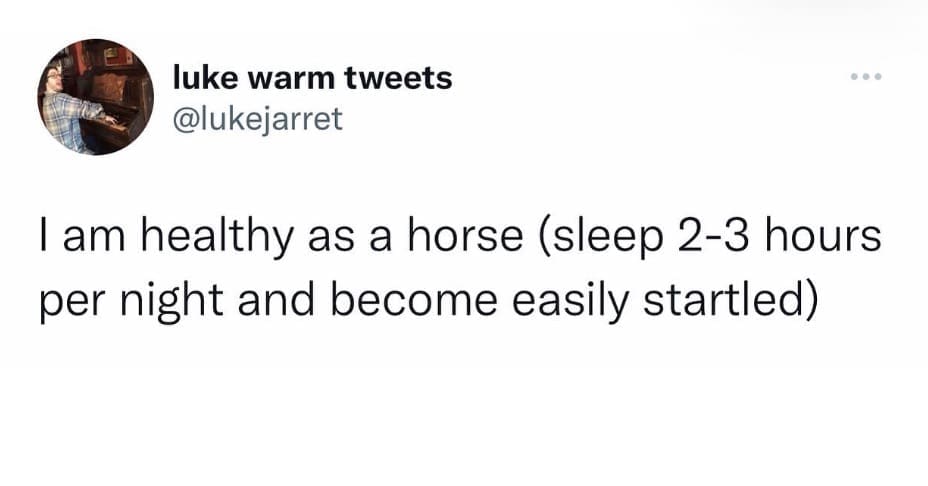Viewport: 928px width, 486px height.
Task: Click the word "luke" in the display name
Action: point(203,78)
